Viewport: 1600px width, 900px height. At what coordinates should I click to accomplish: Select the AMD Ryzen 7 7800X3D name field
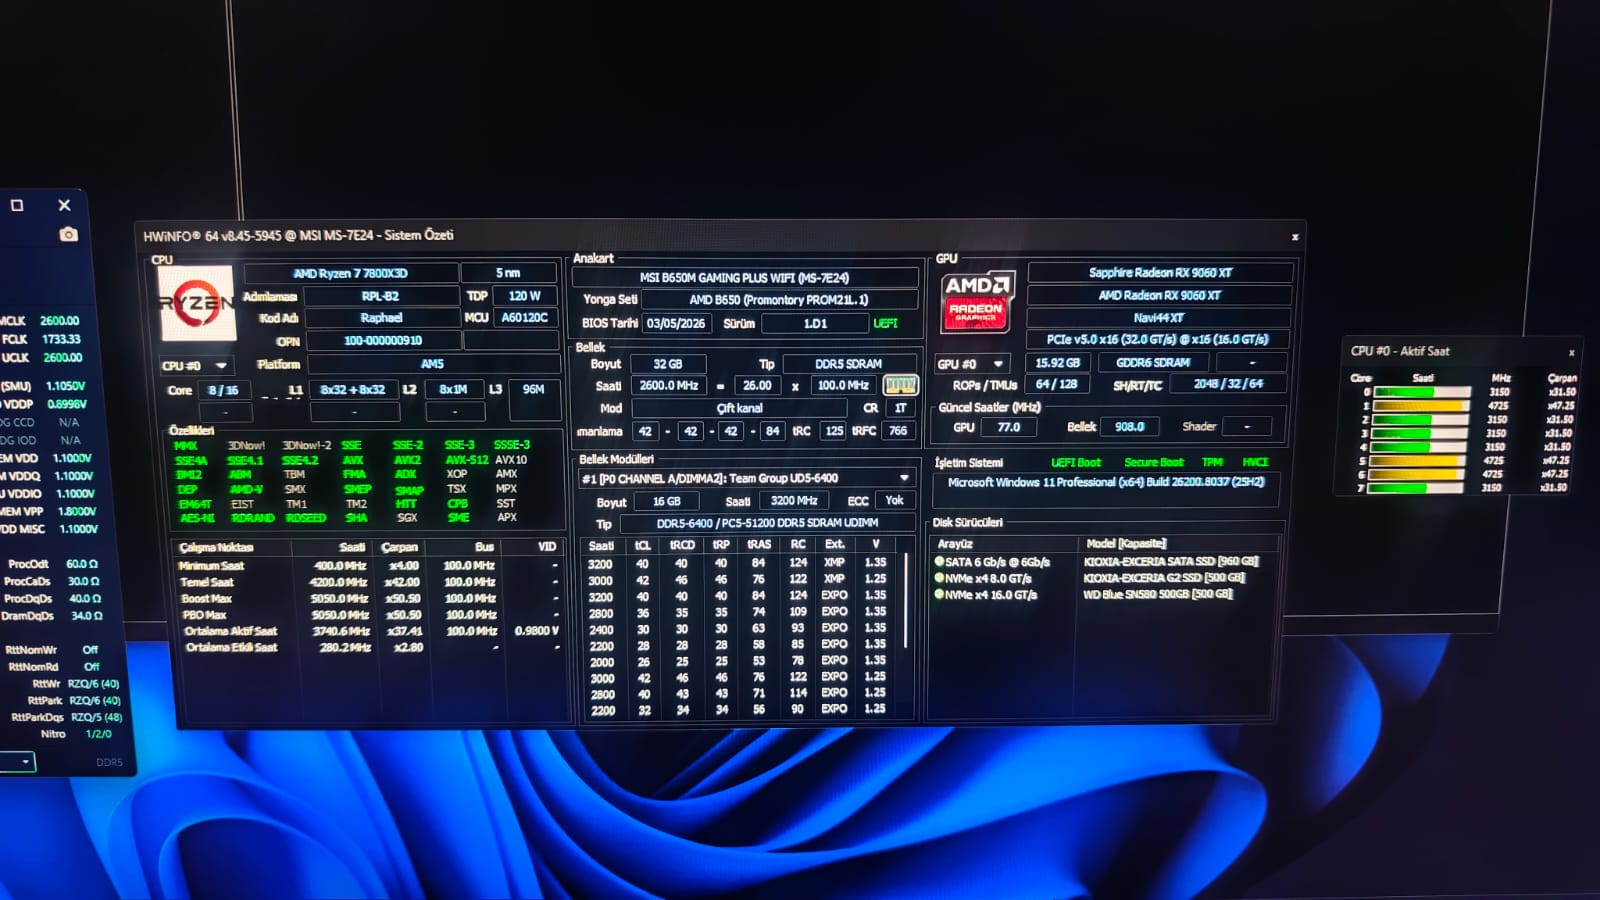pyautogui.click(x=350, y=273)
